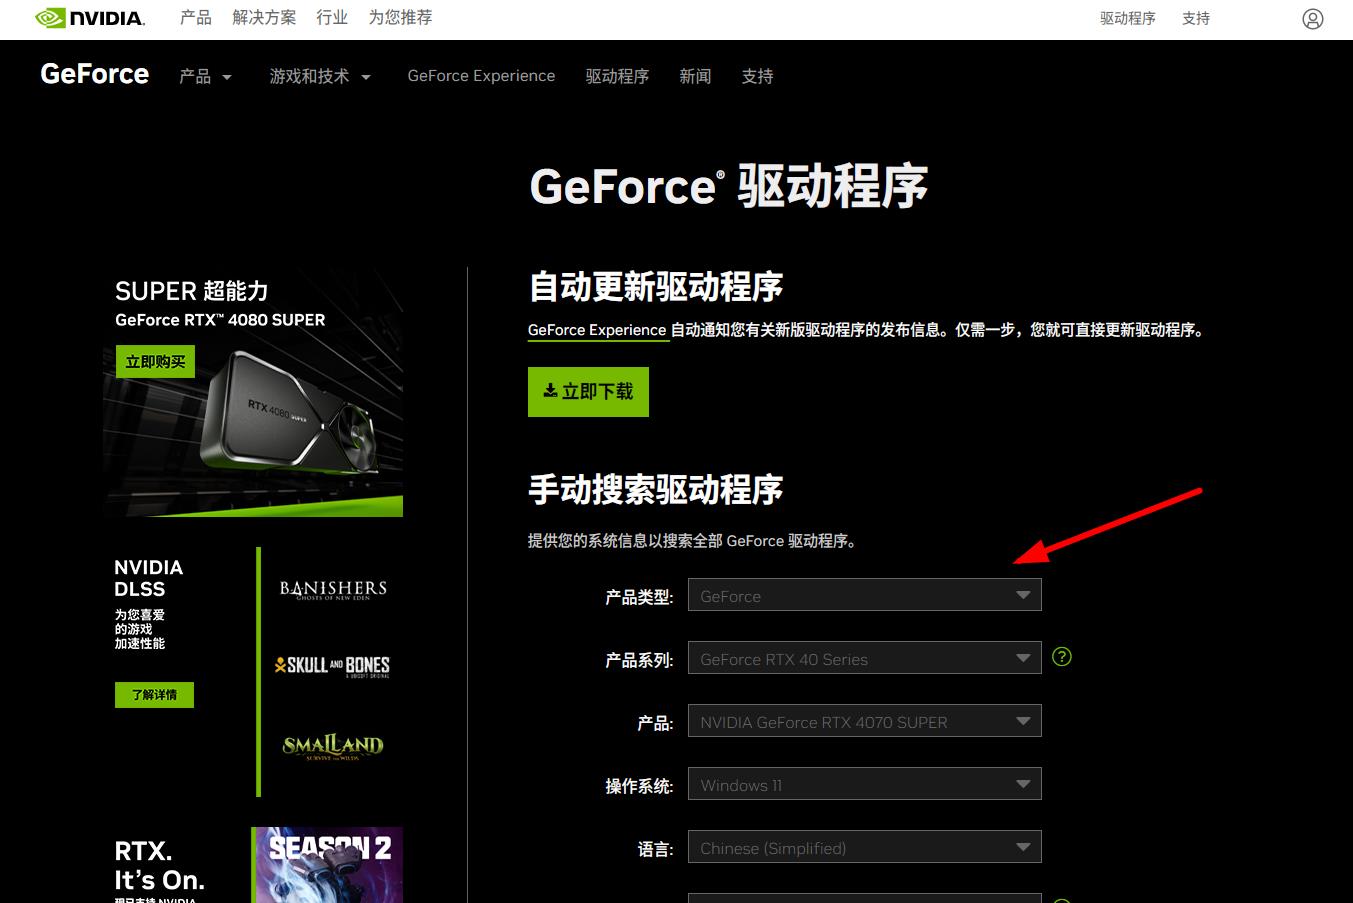Open the 操作系统 Windows 11 dropdown
The height and width of the screenshot is (903, 1353).
pyautogui.click(x=865, y=784)
